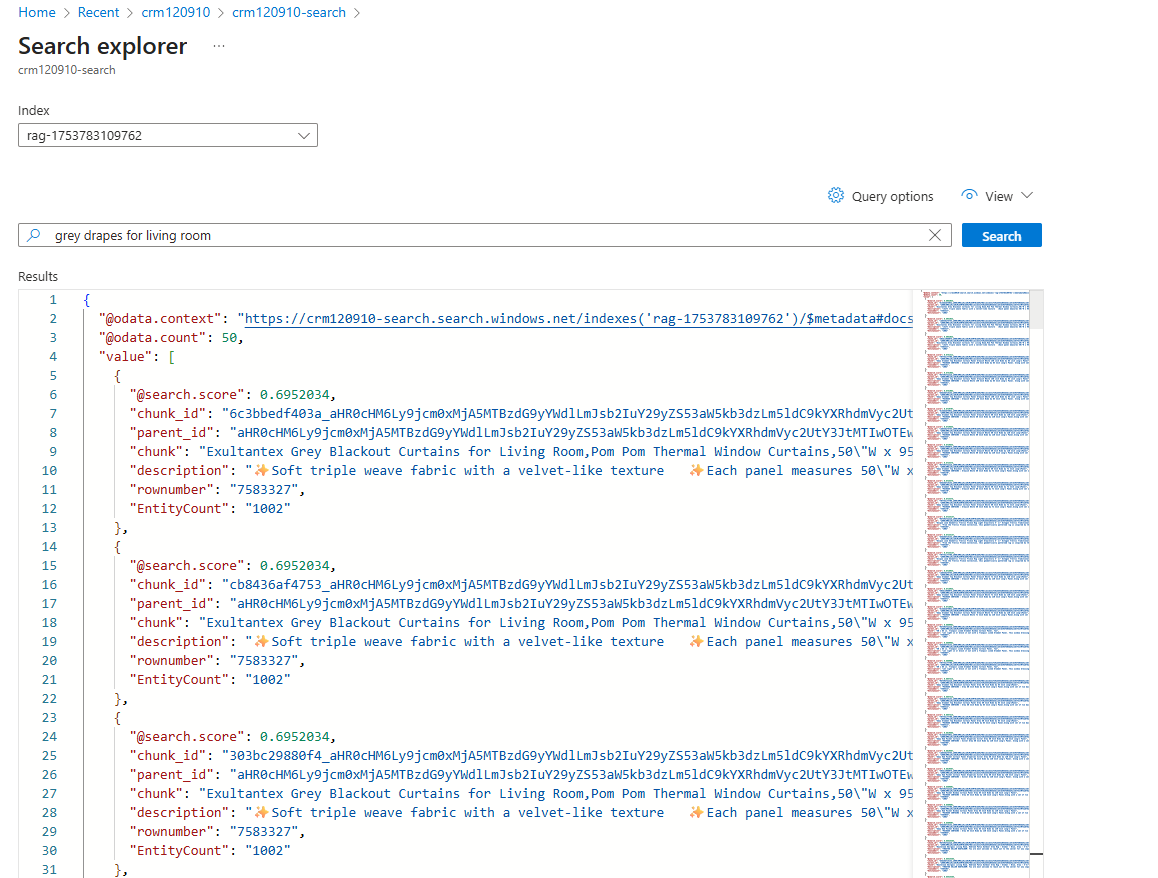The image size is (1158, 878).
Task: Open crm120910-search breadcrumb link
Action: [x=289, y=13]
